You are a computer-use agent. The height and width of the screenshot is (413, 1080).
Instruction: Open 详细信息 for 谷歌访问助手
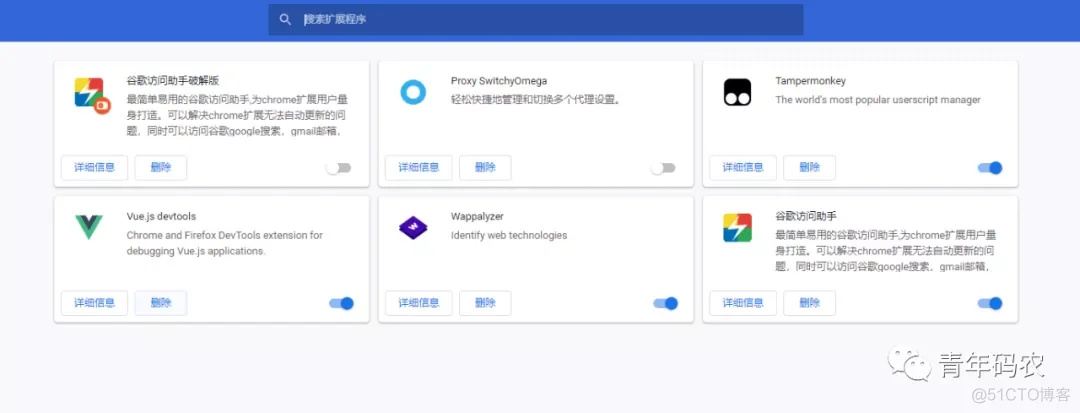[x=743, y=303]
